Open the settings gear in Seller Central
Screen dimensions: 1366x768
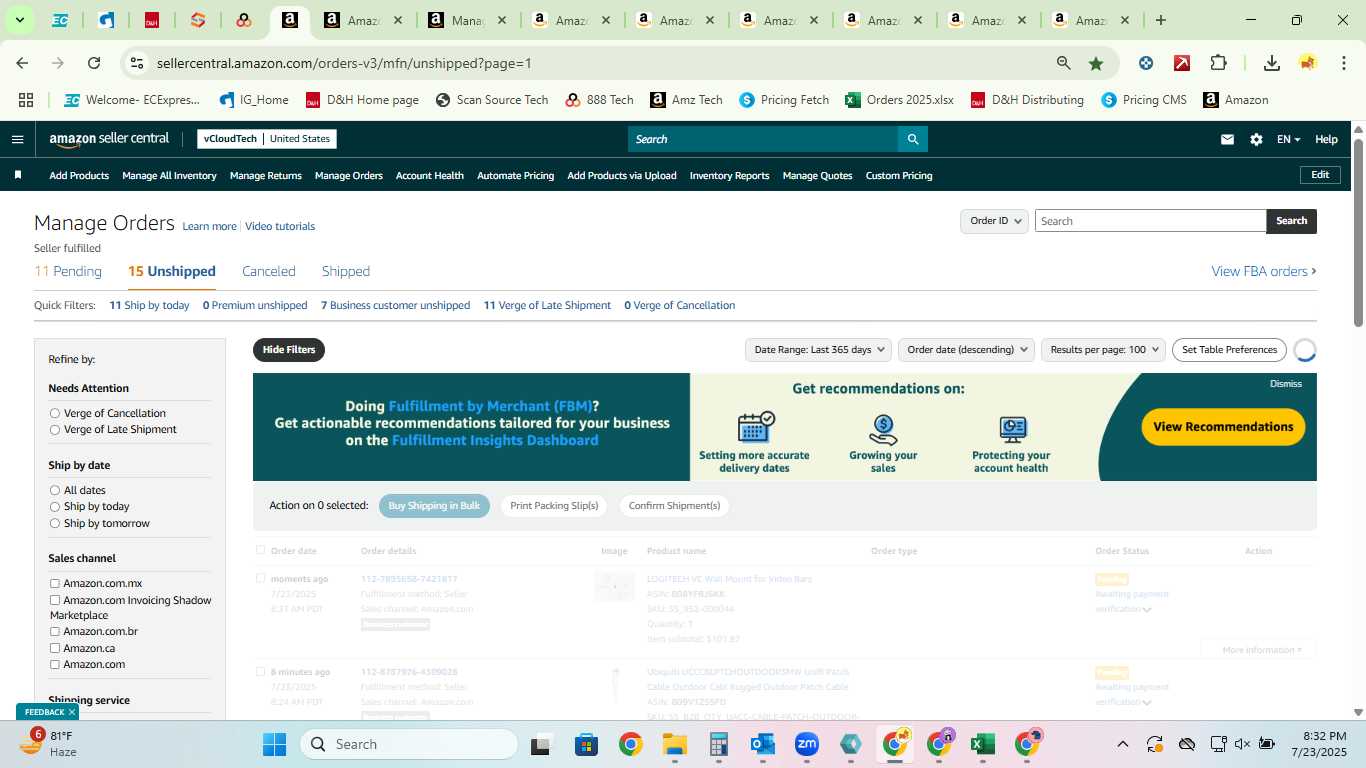1256,140
